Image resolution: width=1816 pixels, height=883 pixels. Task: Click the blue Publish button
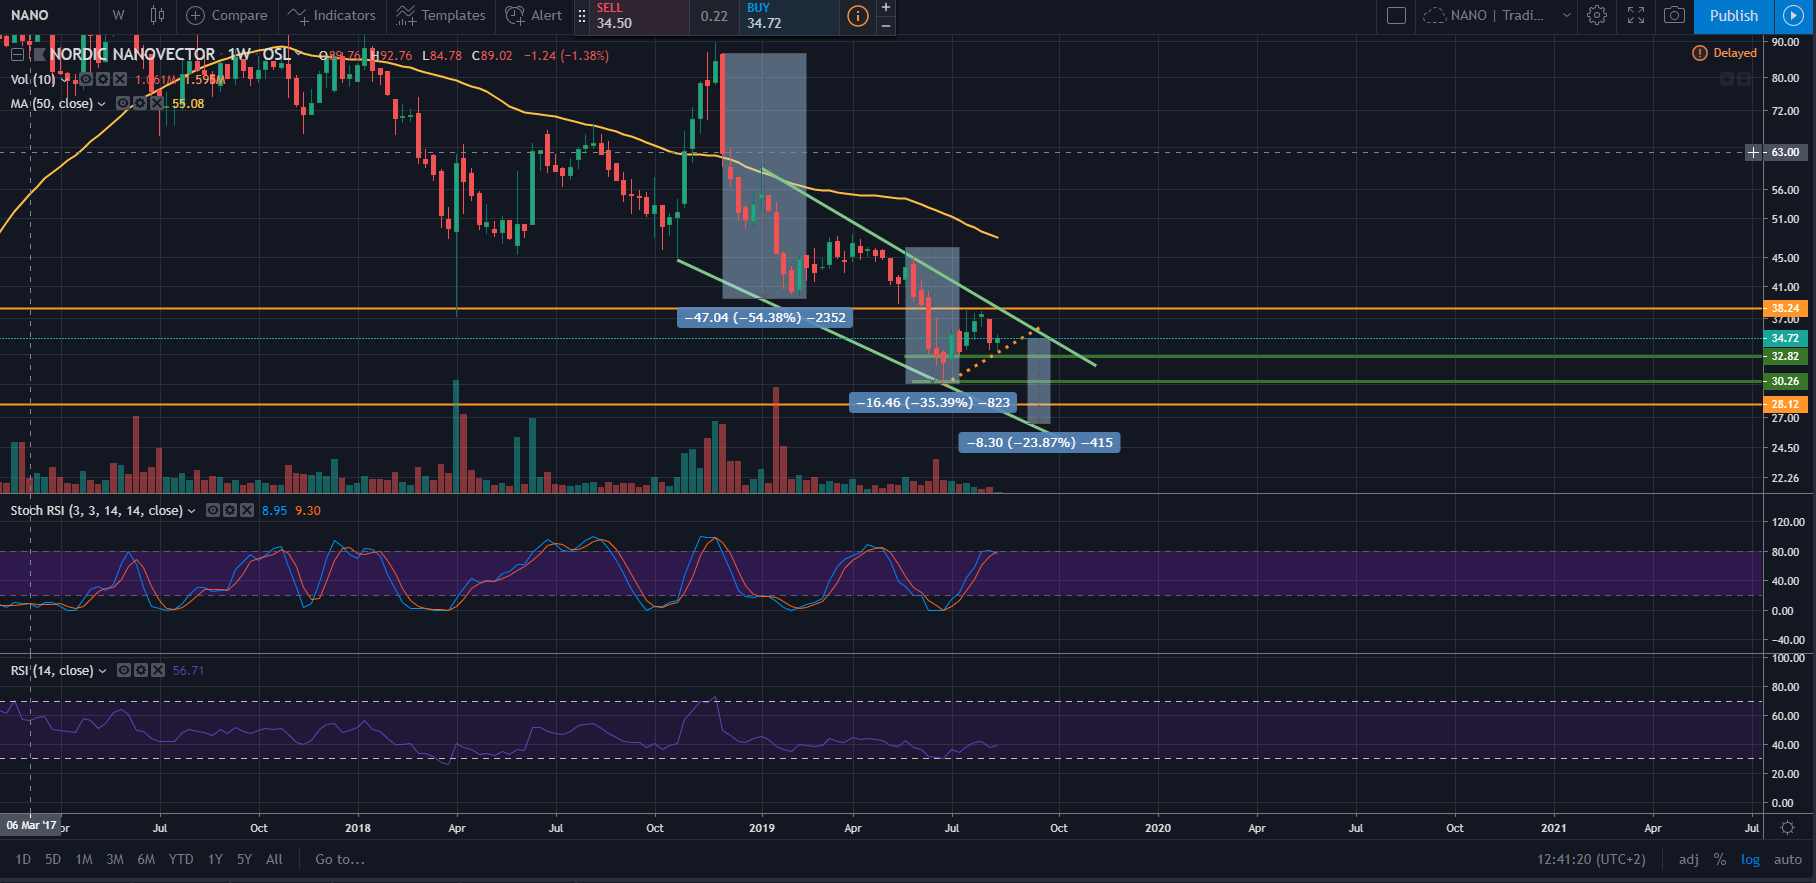(1734, 15)
